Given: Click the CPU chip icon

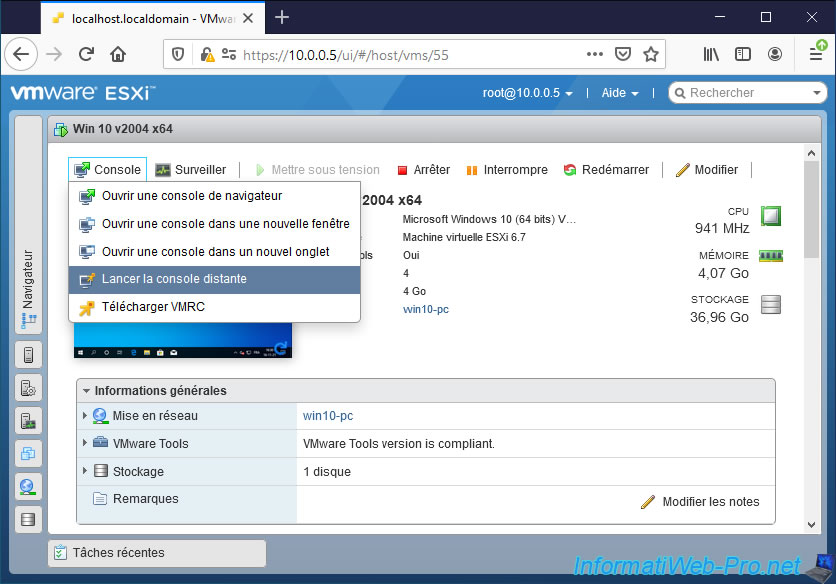Looking at the screenshot, I should click(771, 216).
